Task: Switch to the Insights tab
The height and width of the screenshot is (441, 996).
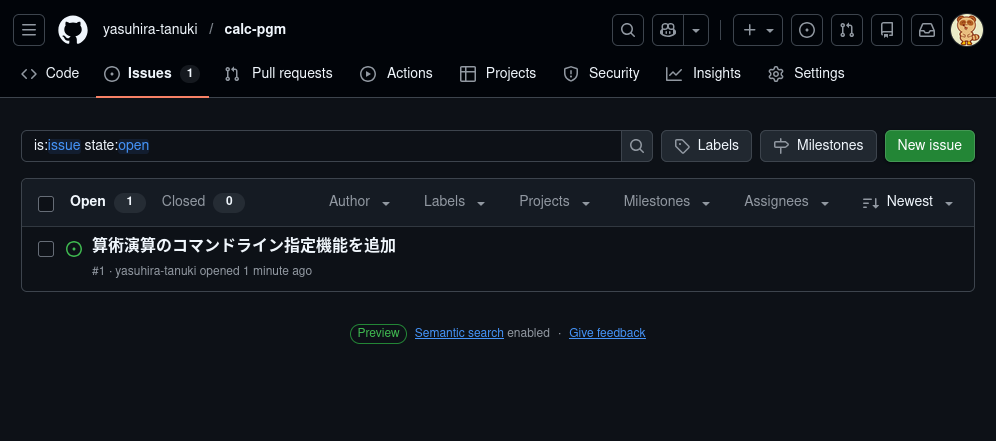Action: [704, 73]
